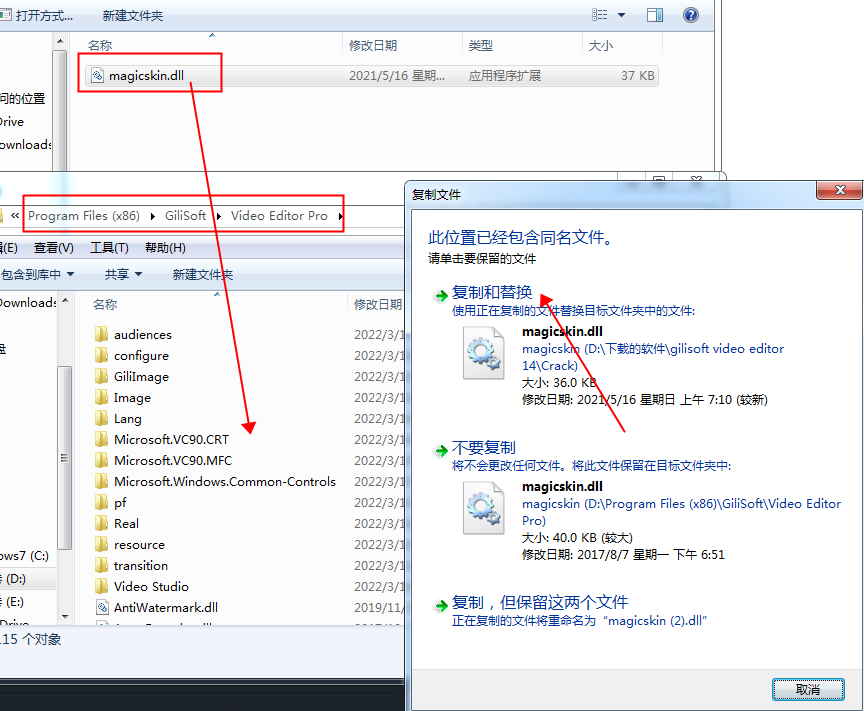Click the Program Files (x86) breadcrumb
This screenshot has width=864, height=711.
tap(84, 216)
